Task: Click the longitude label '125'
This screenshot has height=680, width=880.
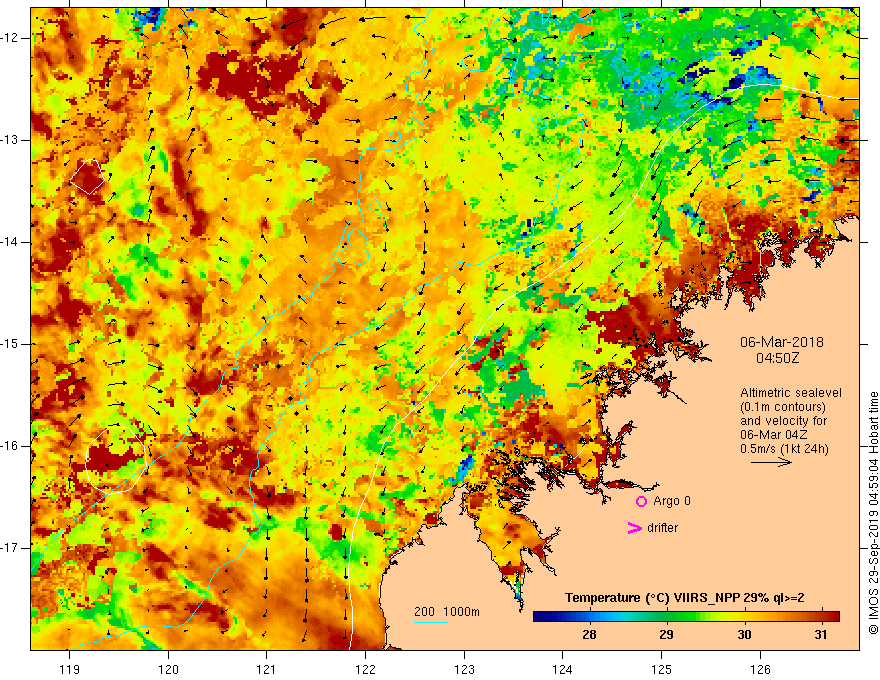Action: coord(662,669)
